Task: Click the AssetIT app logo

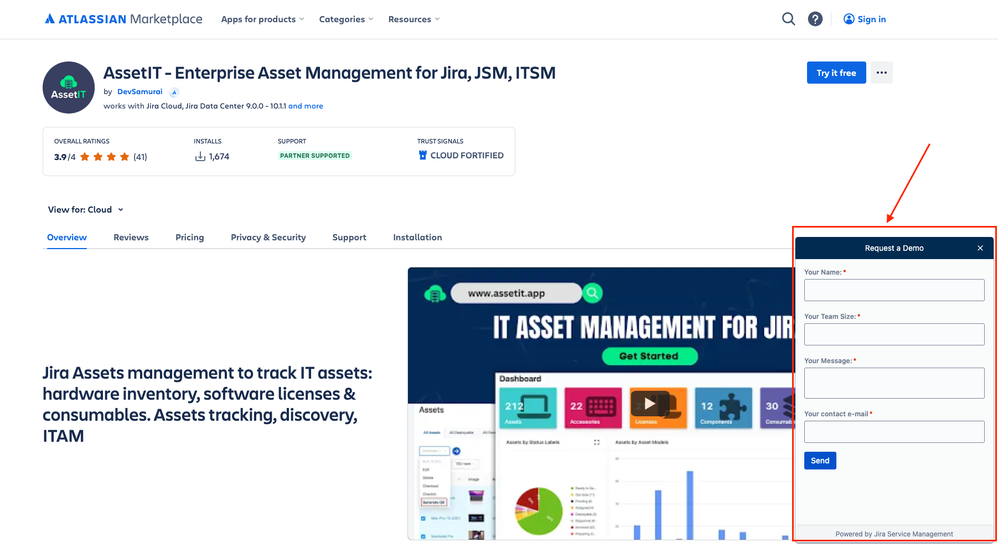Action: tap(69, 88)
